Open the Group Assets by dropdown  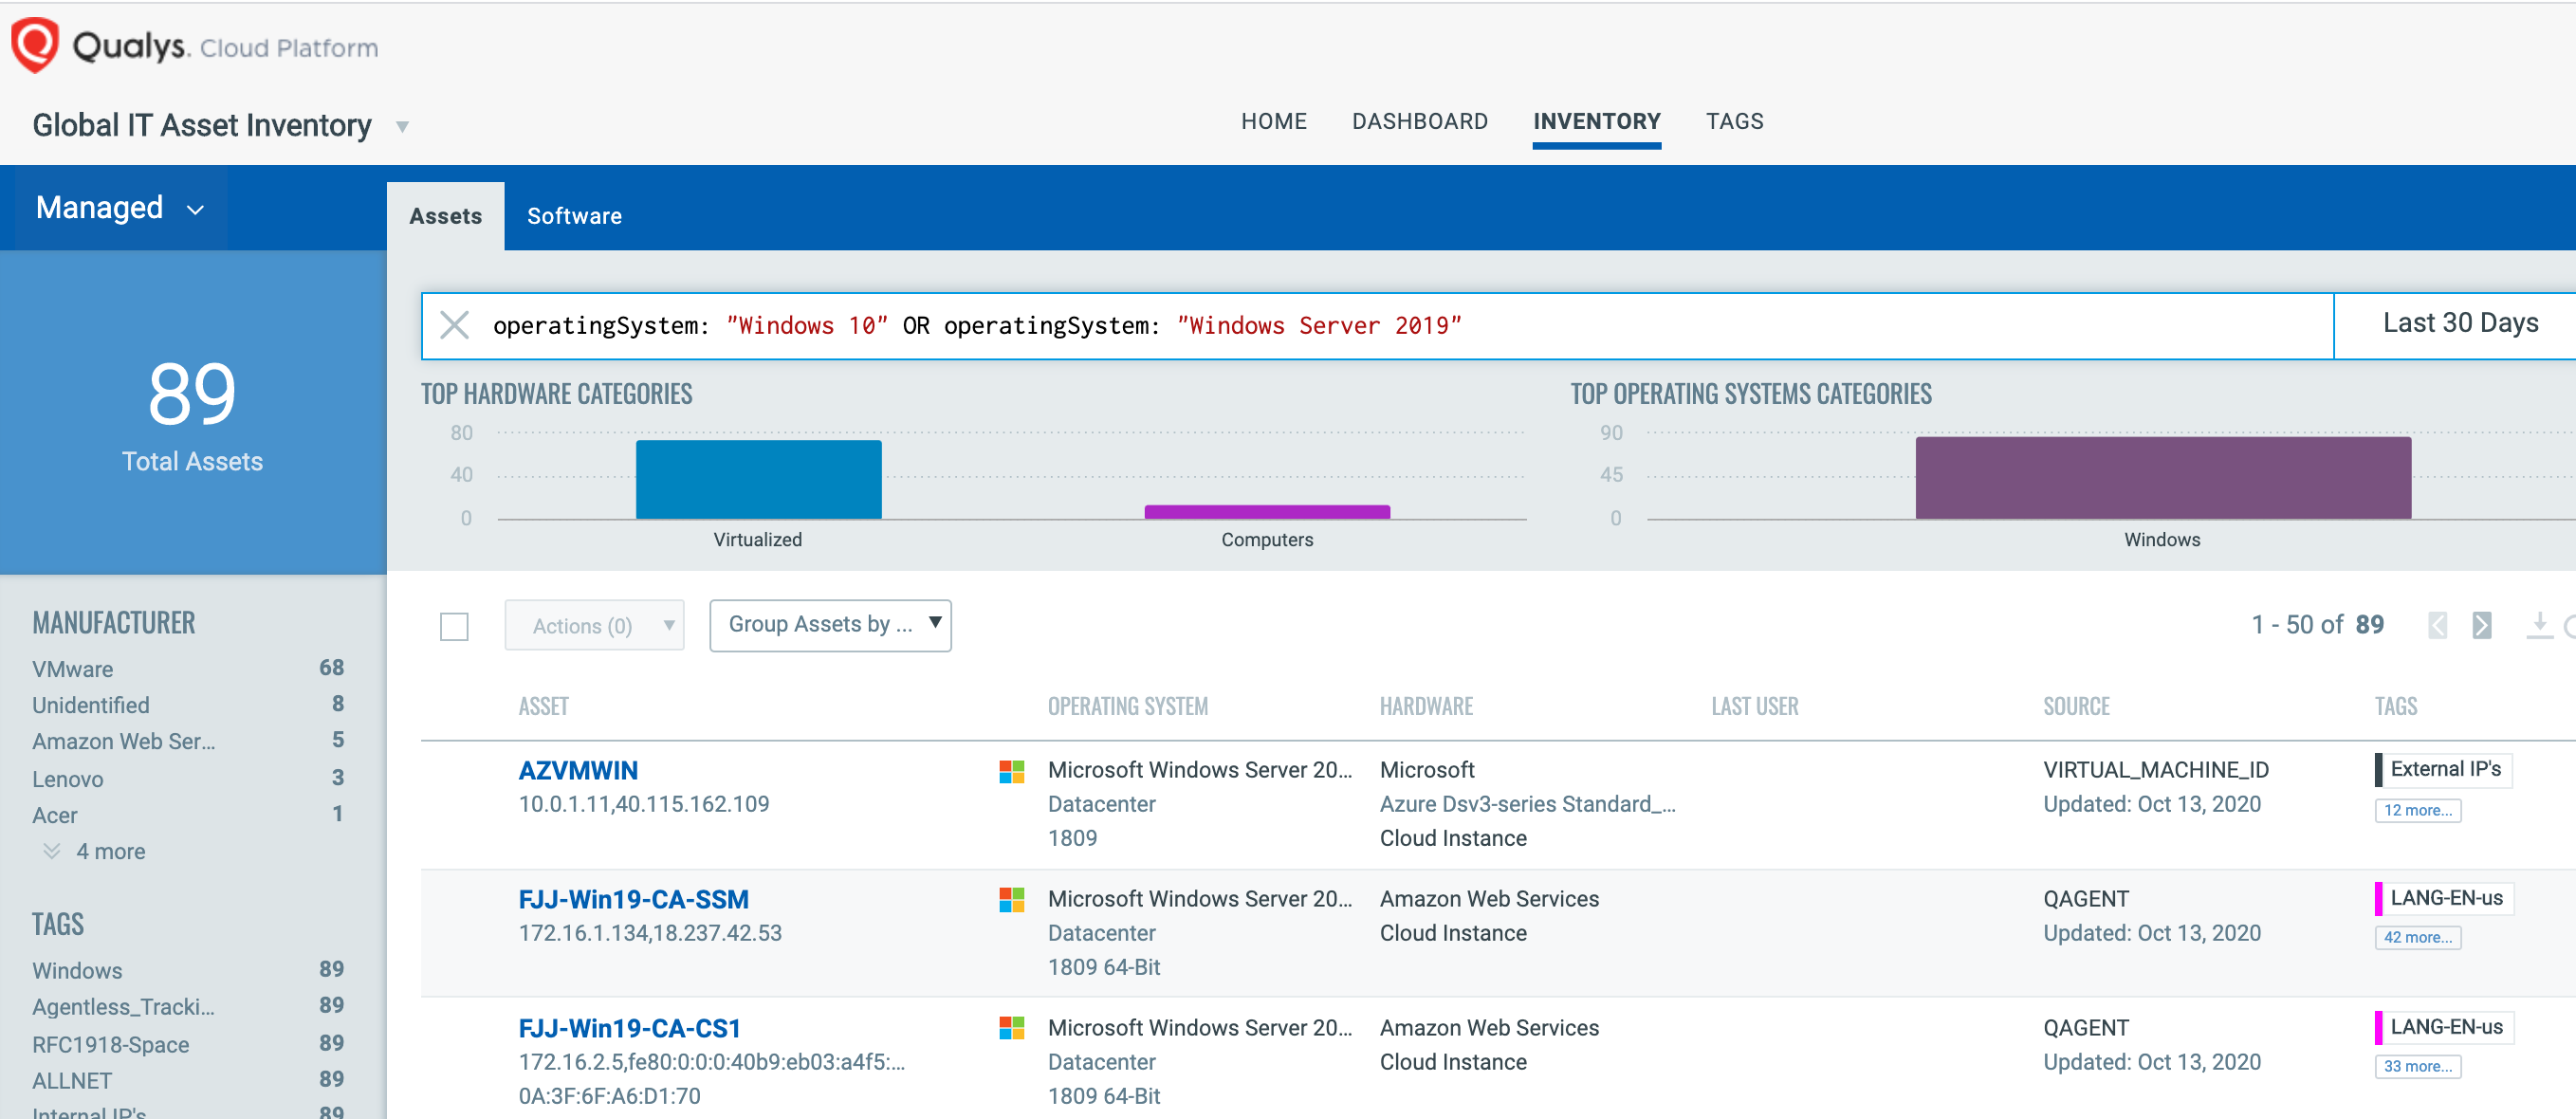830,625
